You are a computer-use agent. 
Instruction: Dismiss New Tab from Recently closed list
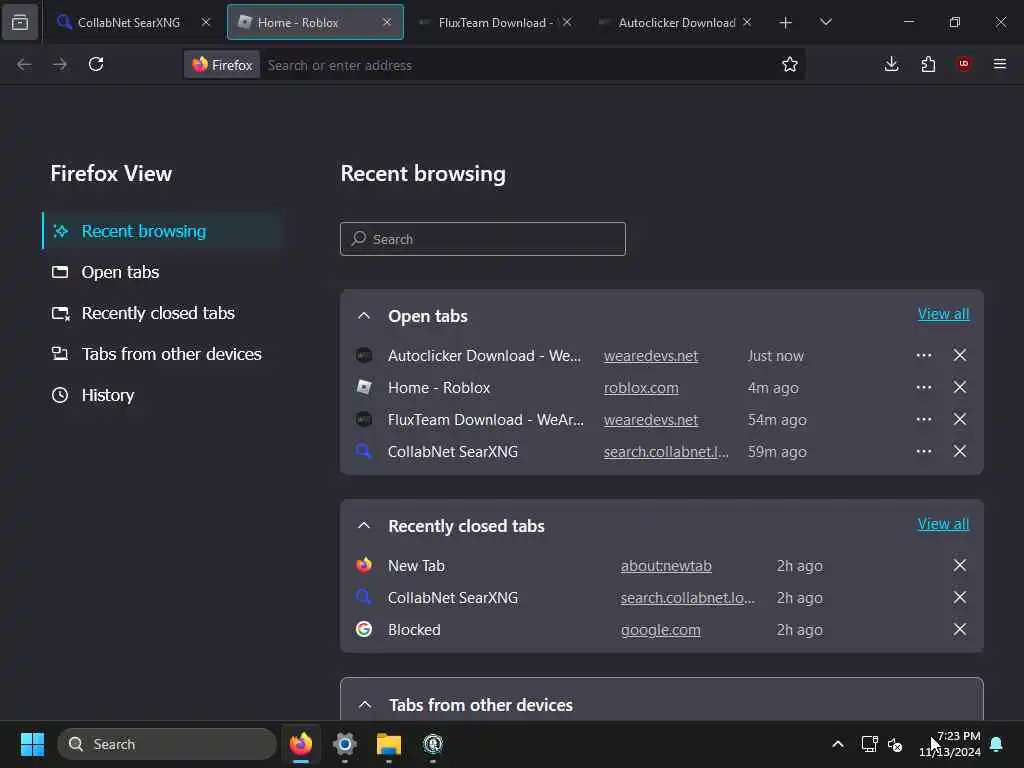click(959, 566)
